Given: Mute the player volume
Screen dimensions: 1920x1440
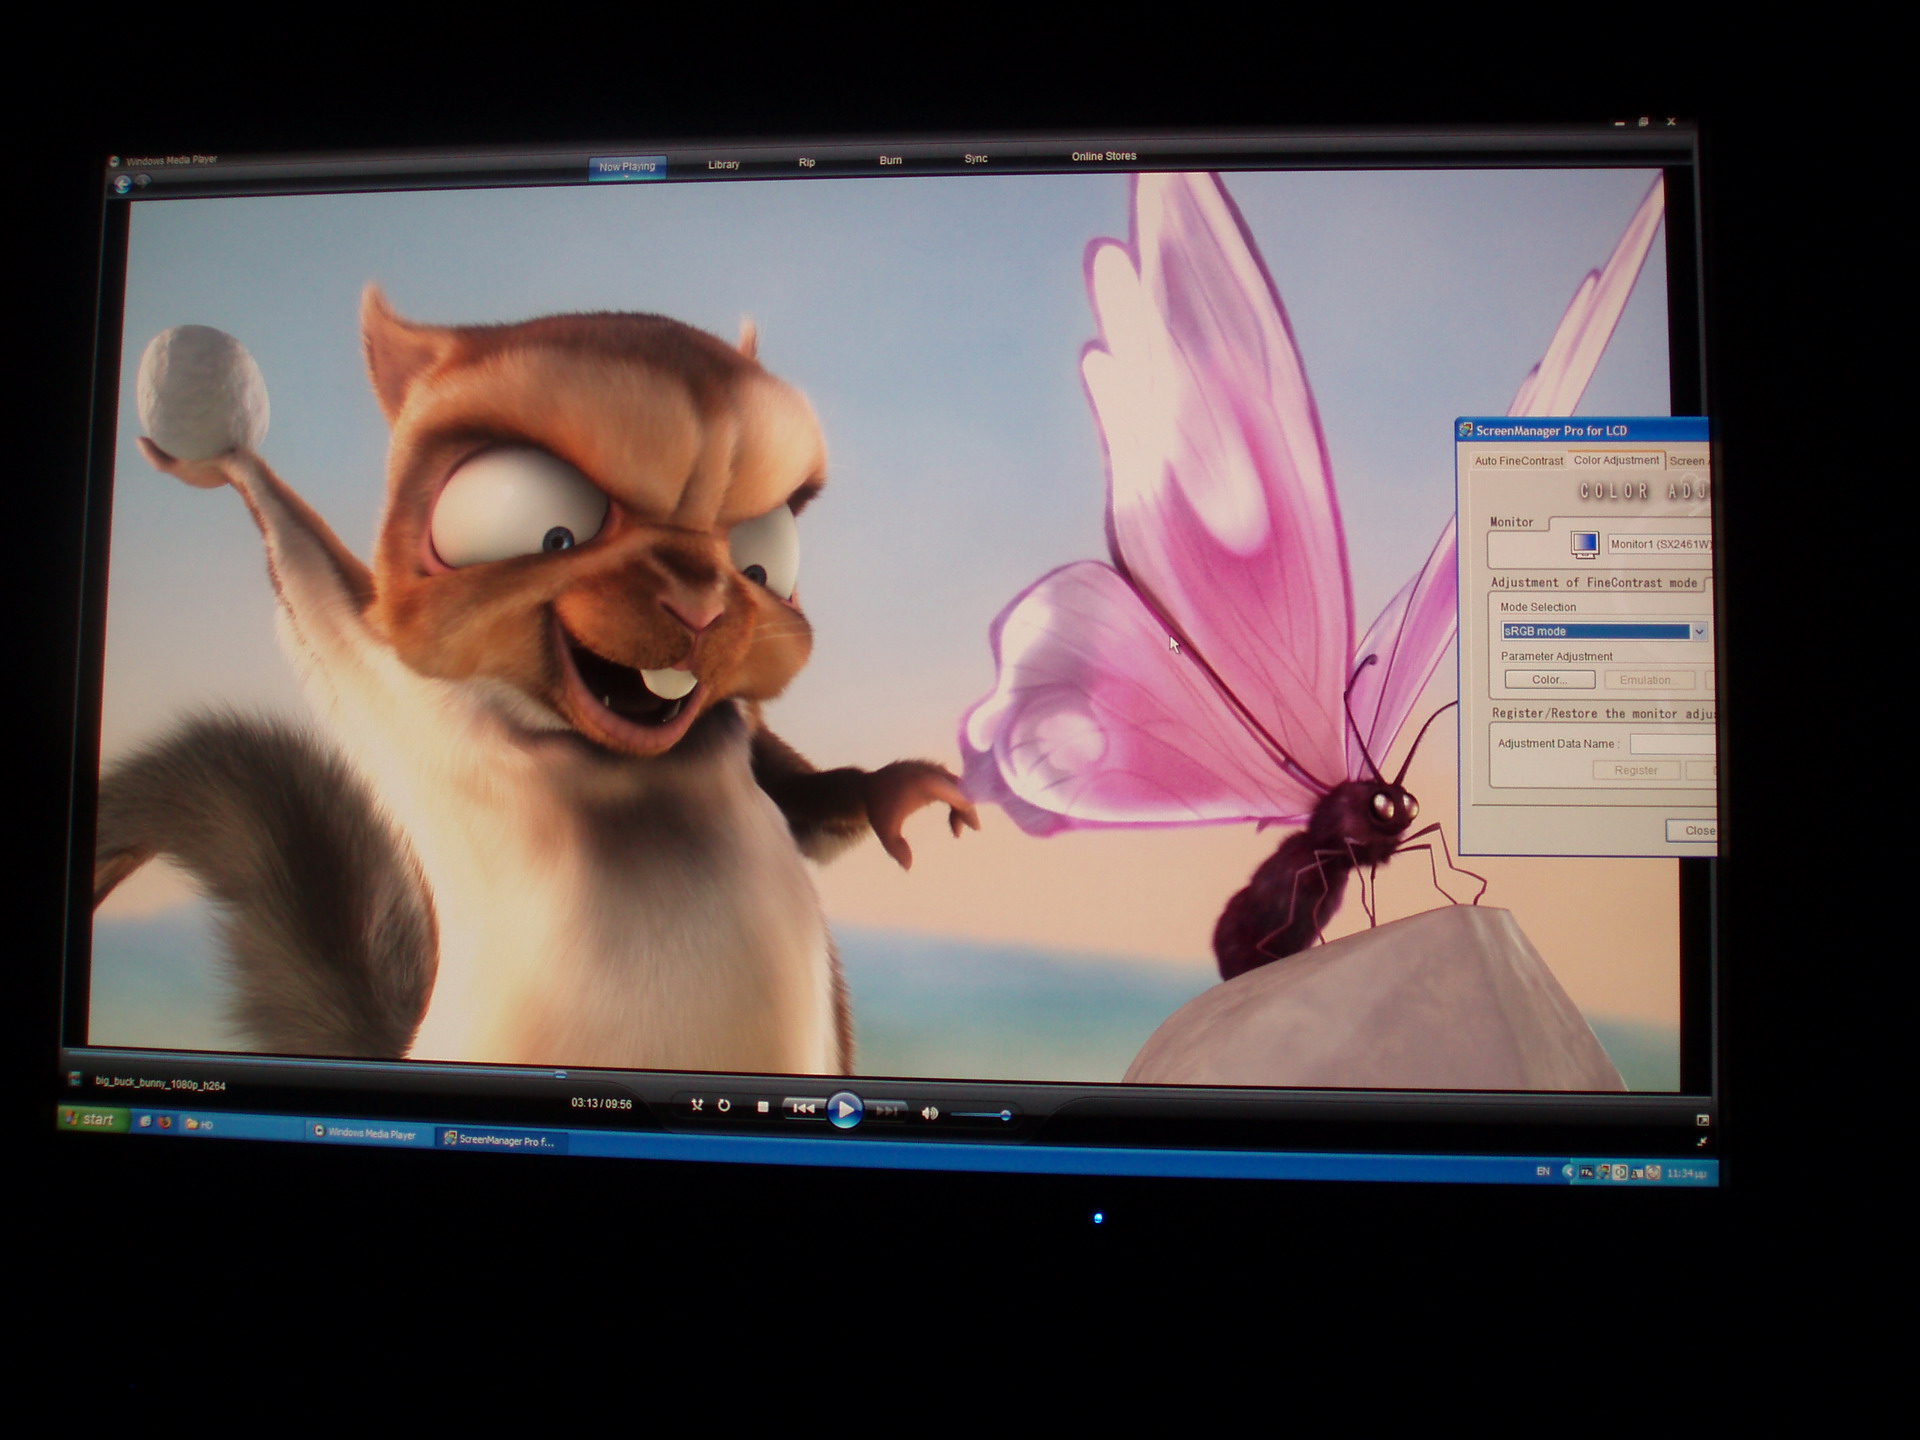Looking at the screenshot, I should click(930, 1113).
